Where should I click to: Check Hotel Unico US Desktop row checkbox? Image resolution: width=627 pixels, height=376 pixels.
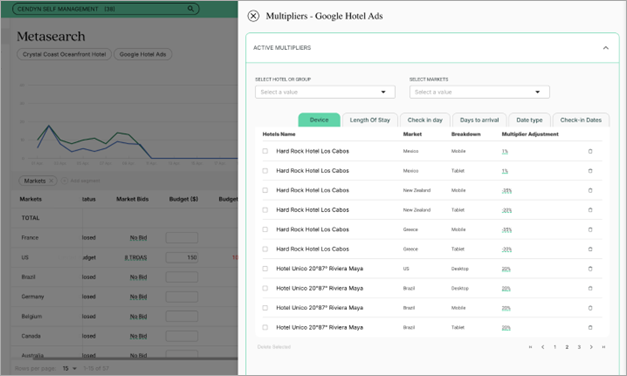[x=265, y=269]
